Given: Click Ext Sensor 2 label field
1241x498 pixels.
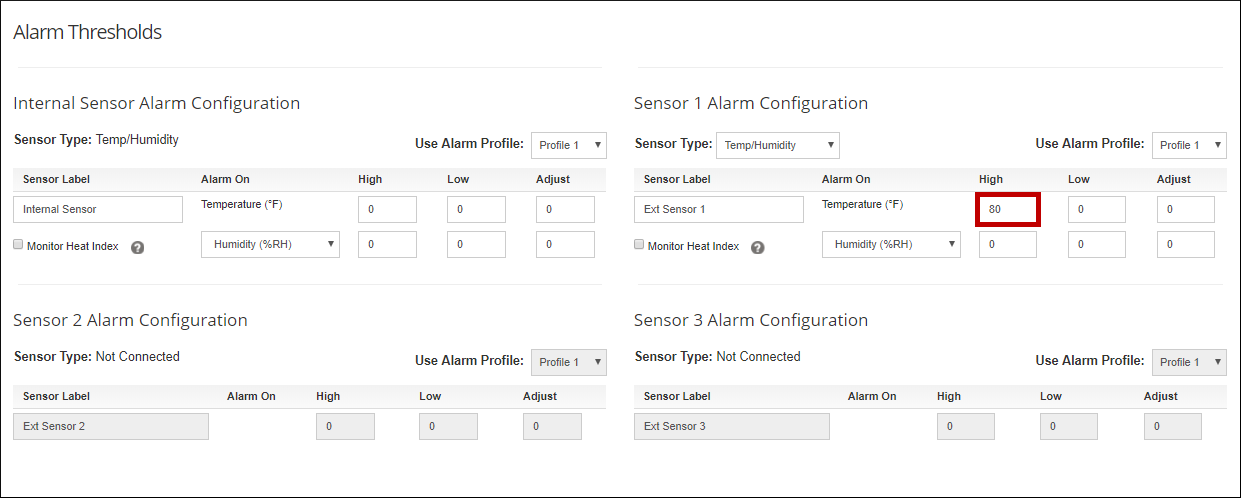Looking at the screenshot, I should click(x=111, y=426).
